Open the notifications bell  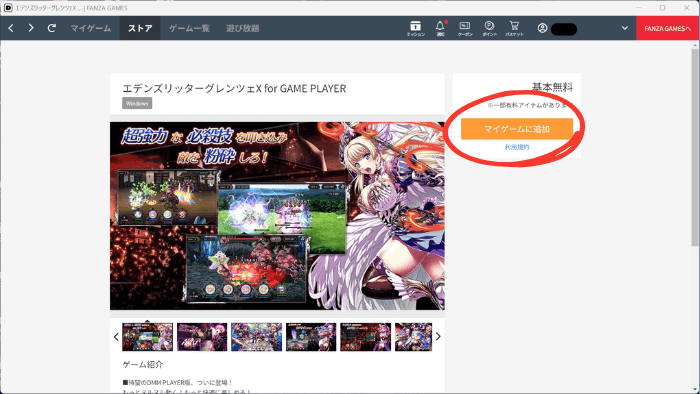pyautogui.click(x=440, y=29)
